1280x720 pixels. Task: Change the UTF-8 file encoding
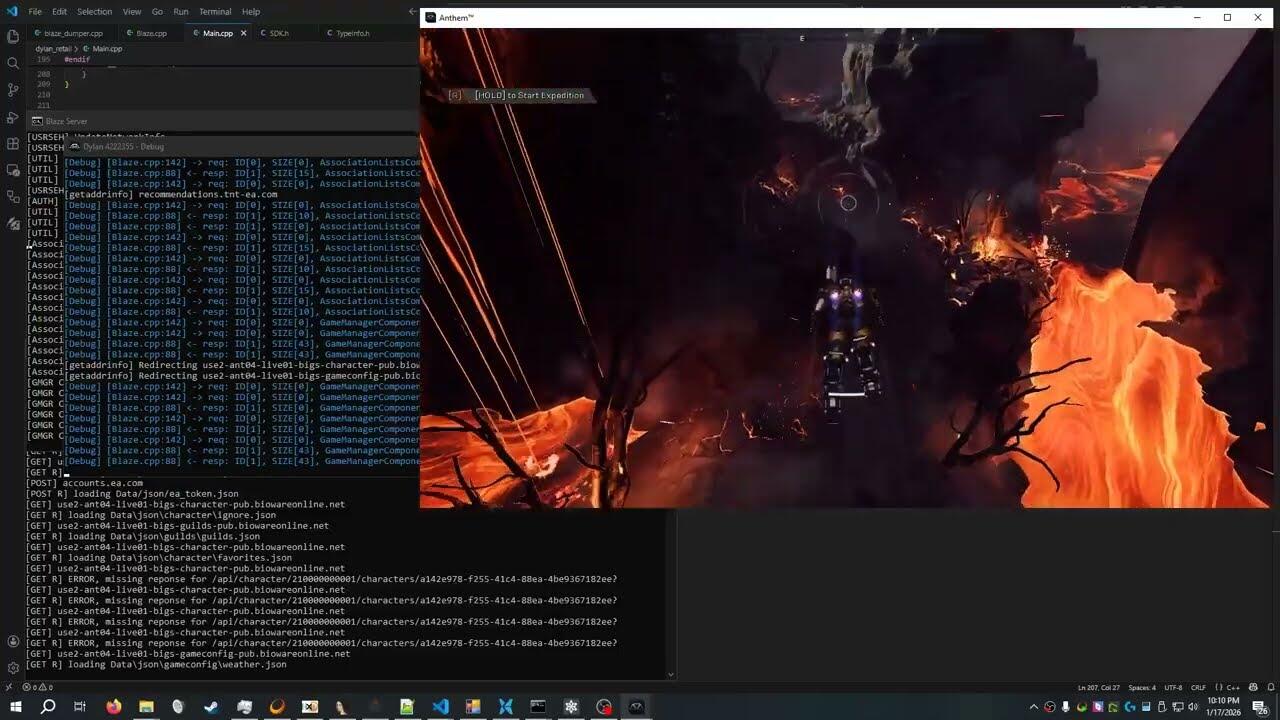tap(1173, 688)
